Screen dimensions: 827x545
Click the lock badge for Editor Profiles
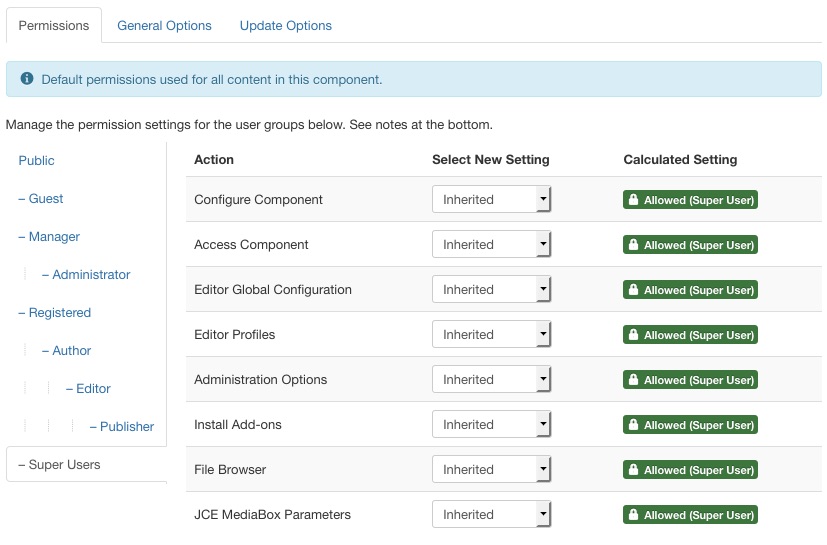coord(690,335)
